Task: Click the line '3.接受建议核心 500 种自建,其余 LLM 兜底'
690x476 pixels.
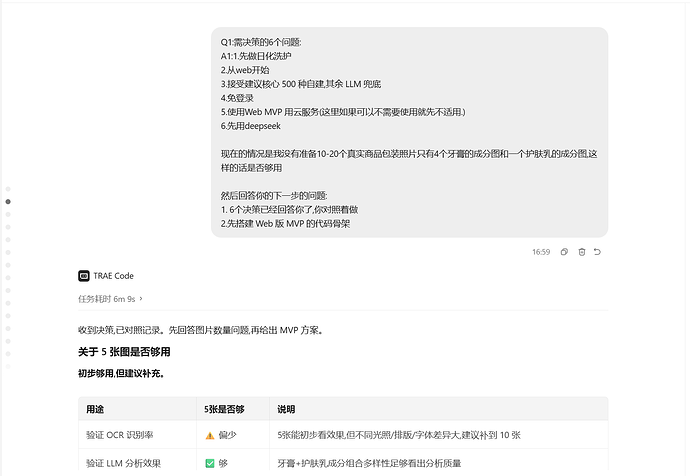Action: (x=301, y=84)
